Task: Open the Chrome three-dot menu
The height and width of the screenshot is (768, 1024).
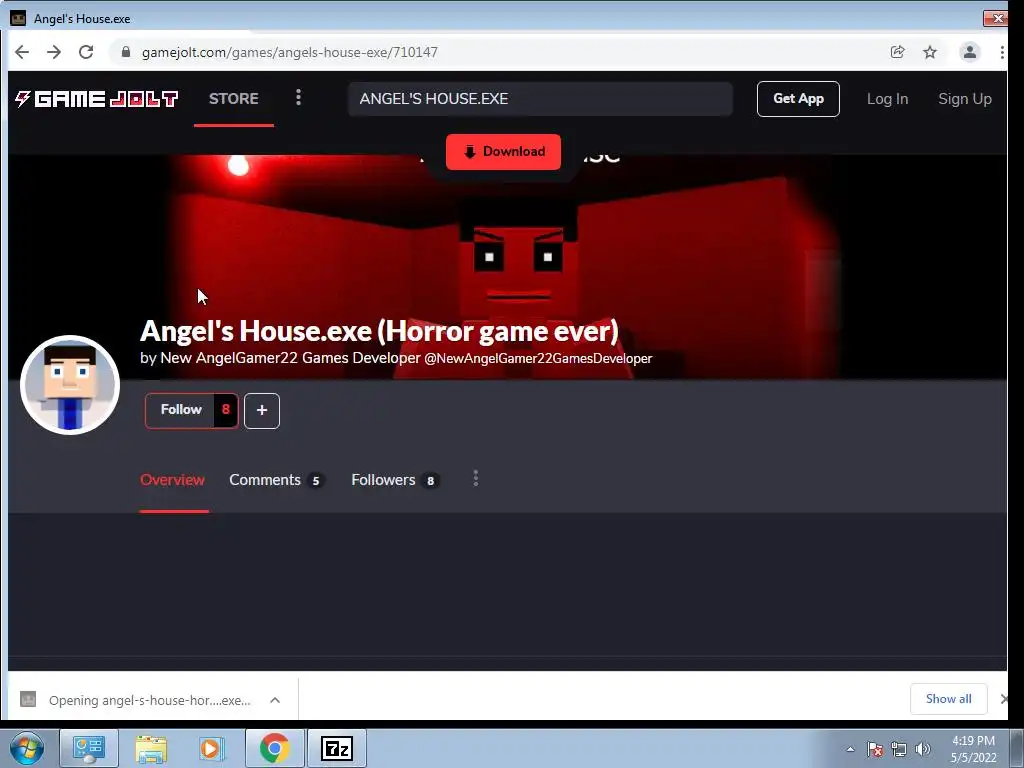Action: (x=1002, y=52)
